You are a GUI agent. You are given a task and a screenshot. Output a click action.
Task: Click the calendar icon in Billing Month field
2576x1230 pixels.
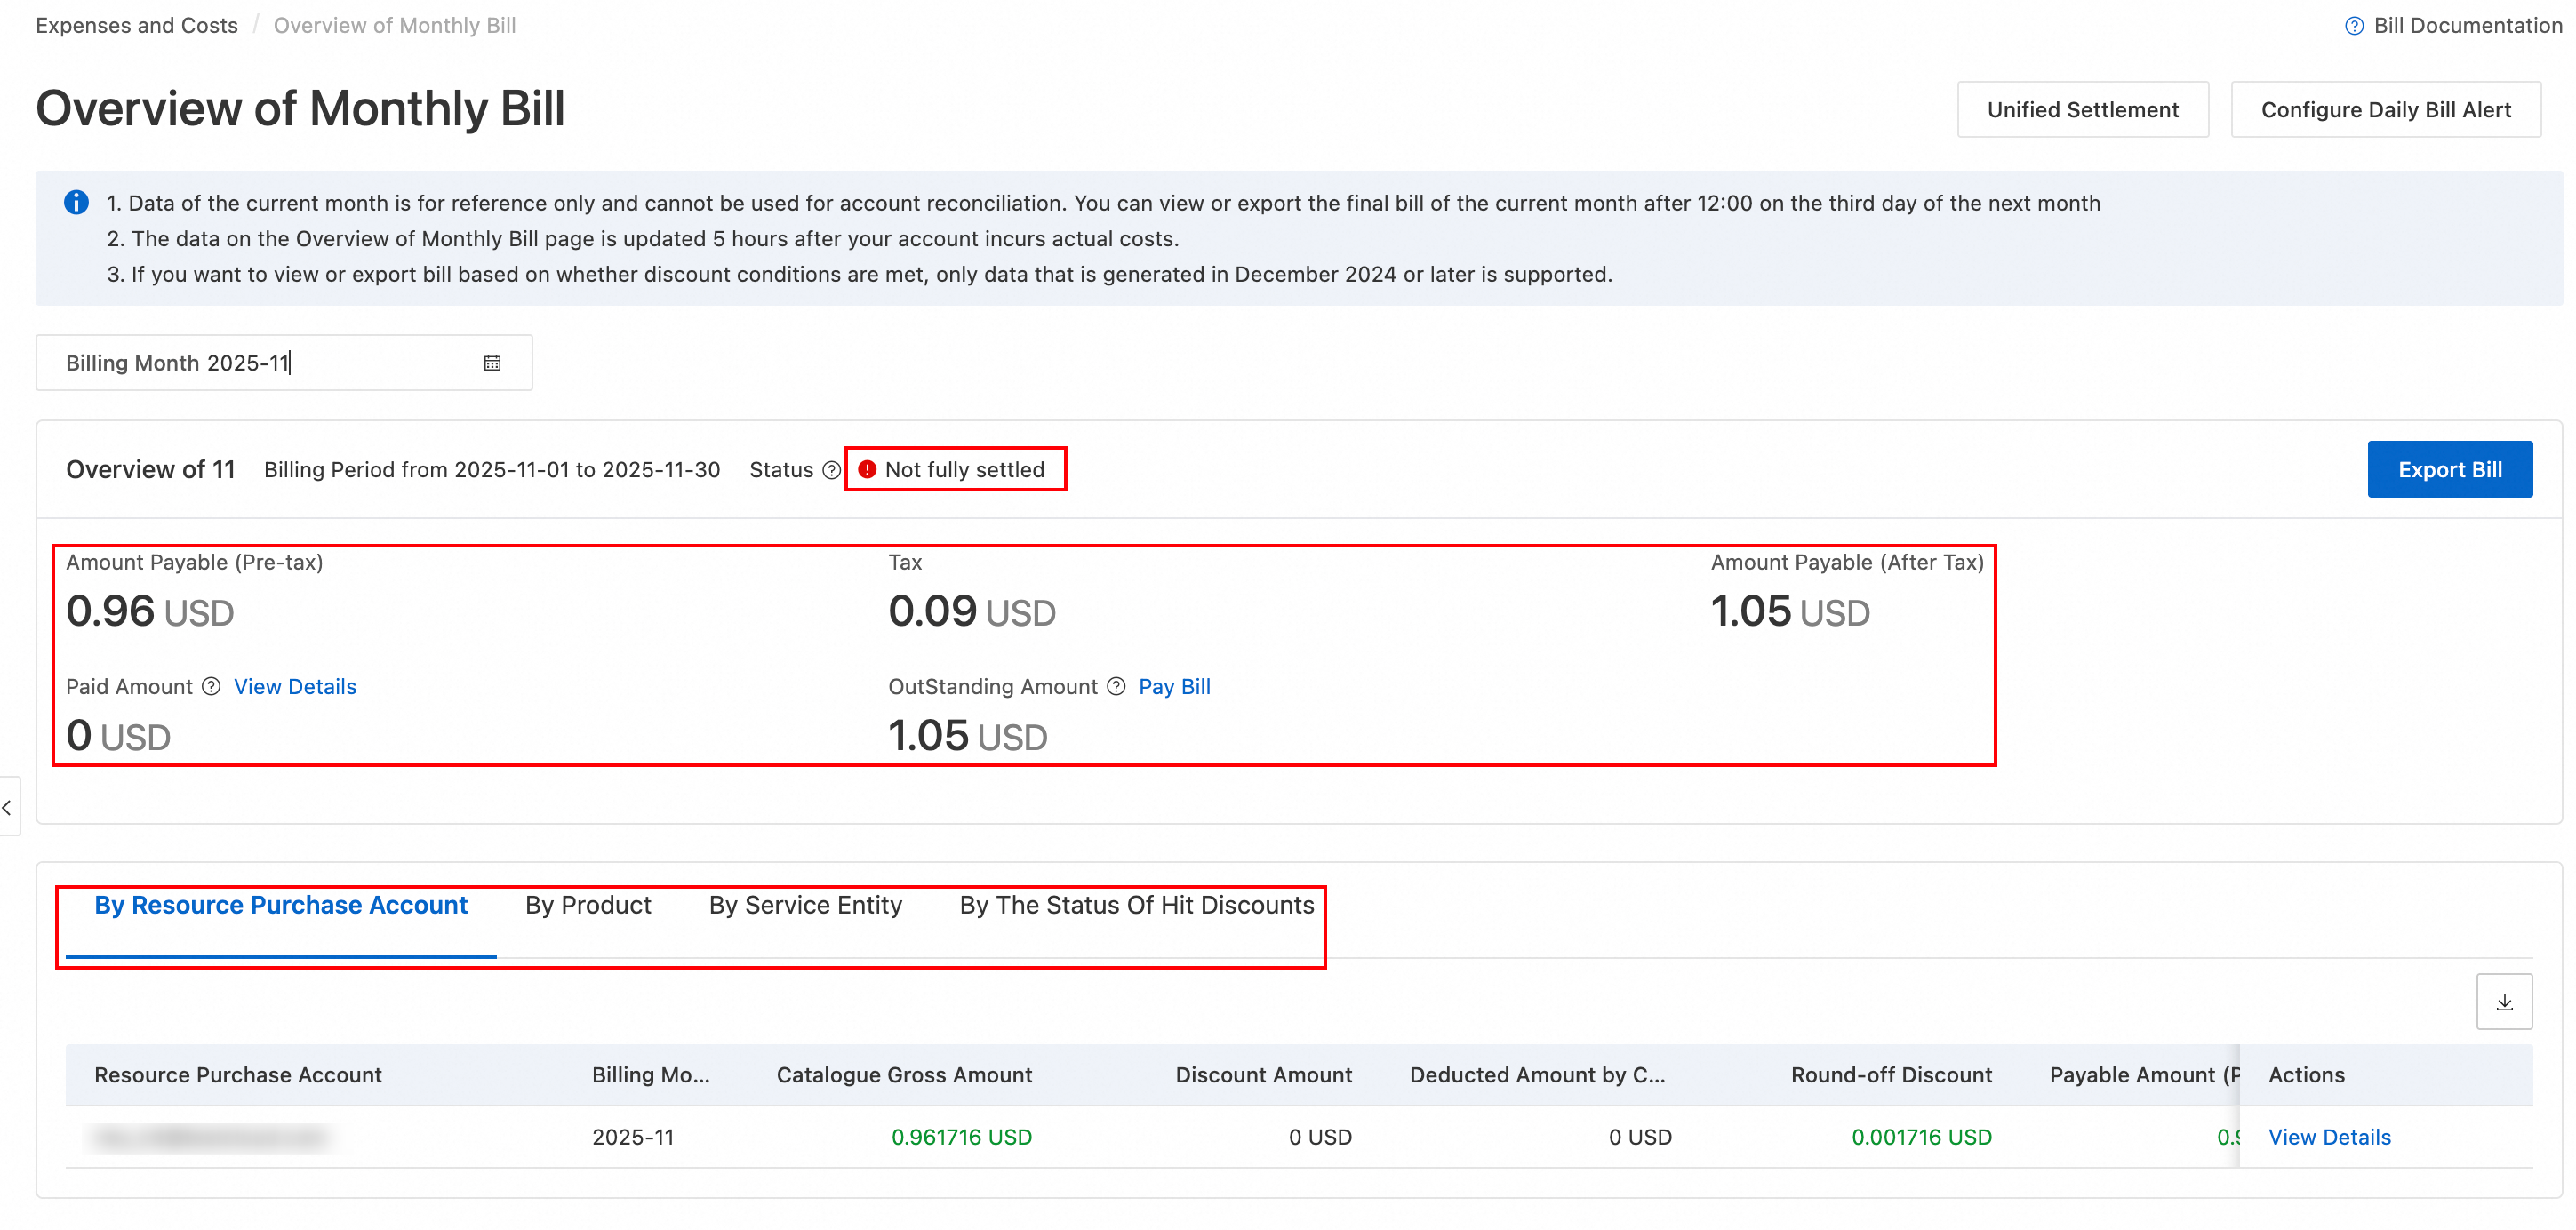coord(492,363)
